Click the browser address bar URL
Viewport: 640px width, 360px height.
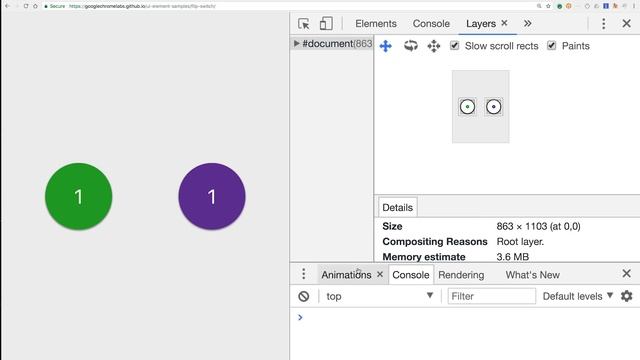[x=142, y=6]
